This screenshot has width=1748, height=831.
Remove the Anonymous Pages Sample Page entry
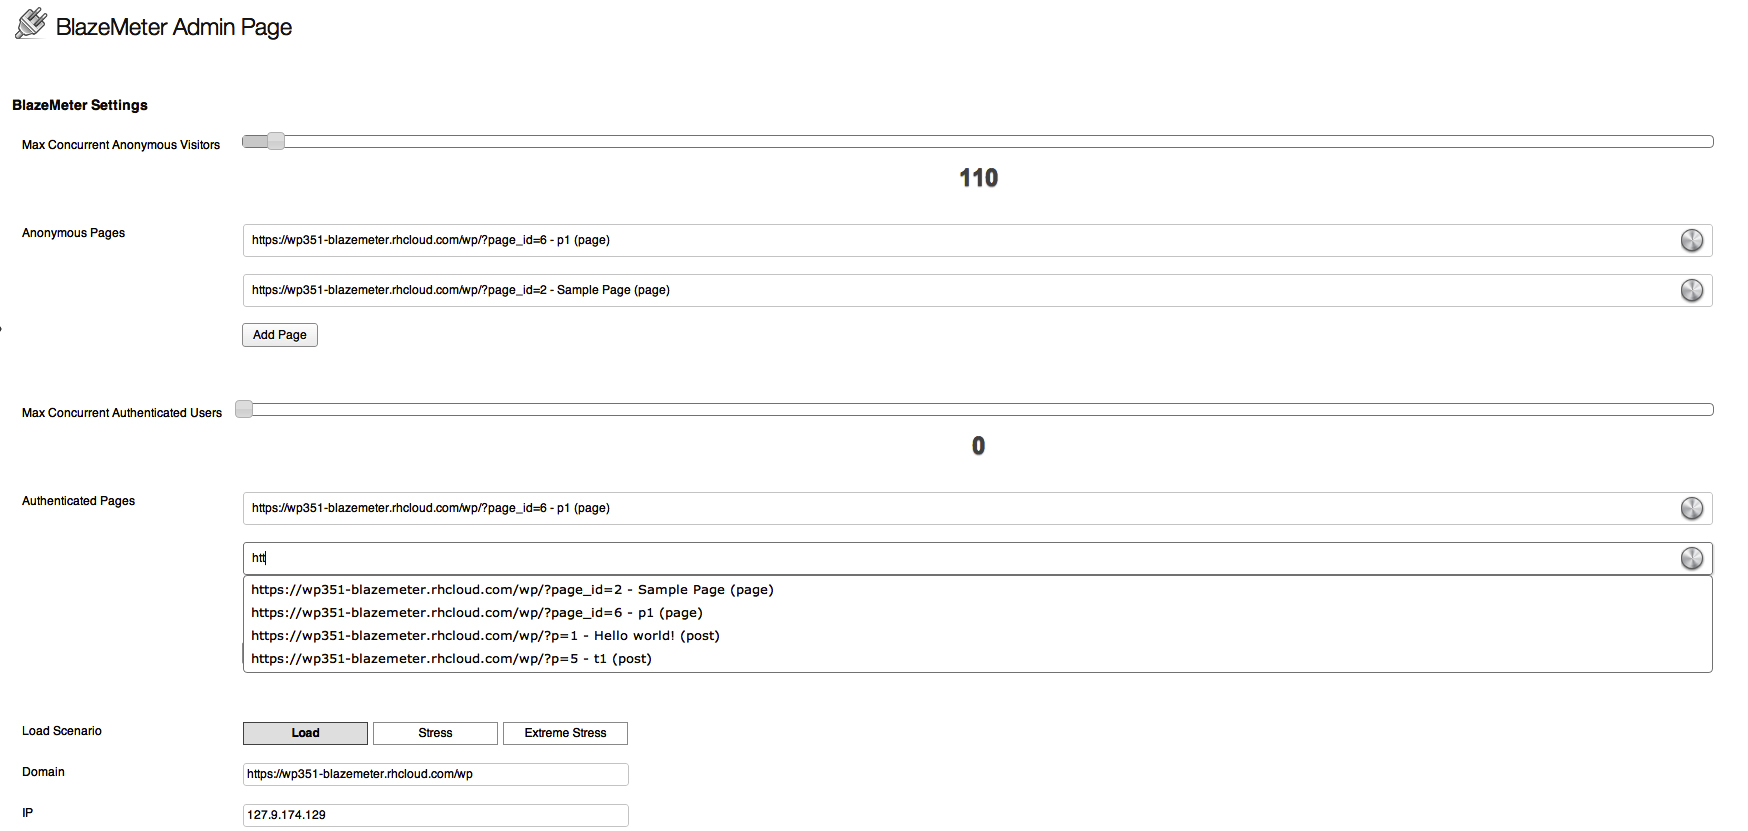click(x=1691, y=290)
